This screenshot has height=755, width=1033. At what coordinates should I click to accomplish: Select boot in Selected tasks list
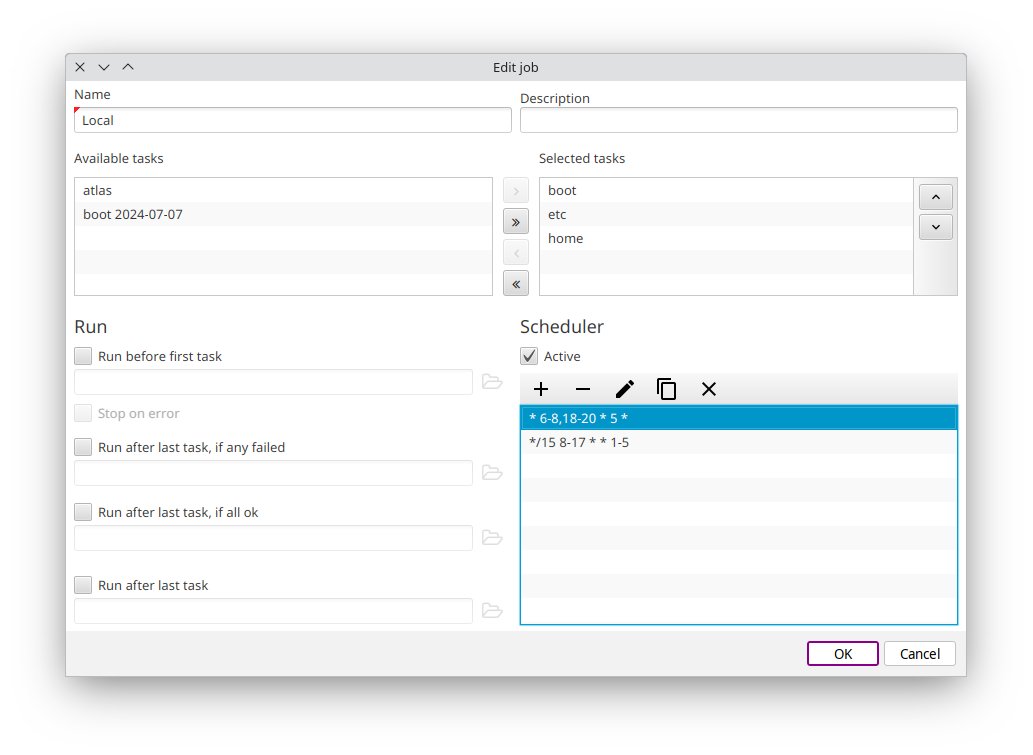click(x=726, y=190)
